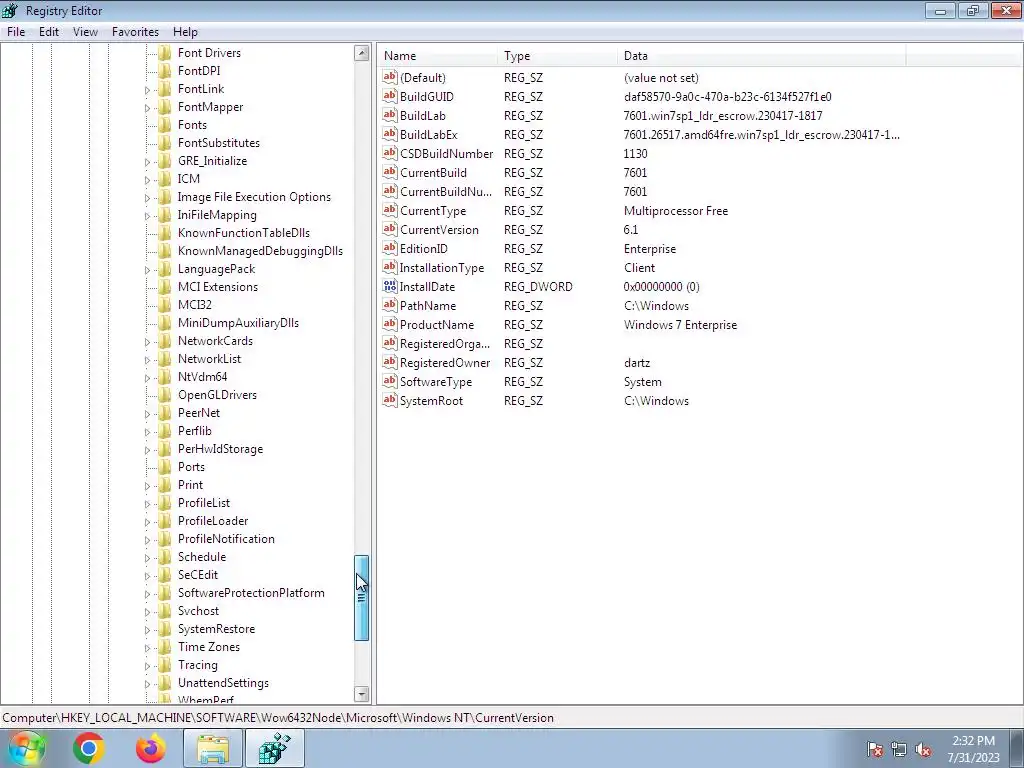Sort values by the Name column header
Screen dimensions: 1024x768
pos(438,56)
